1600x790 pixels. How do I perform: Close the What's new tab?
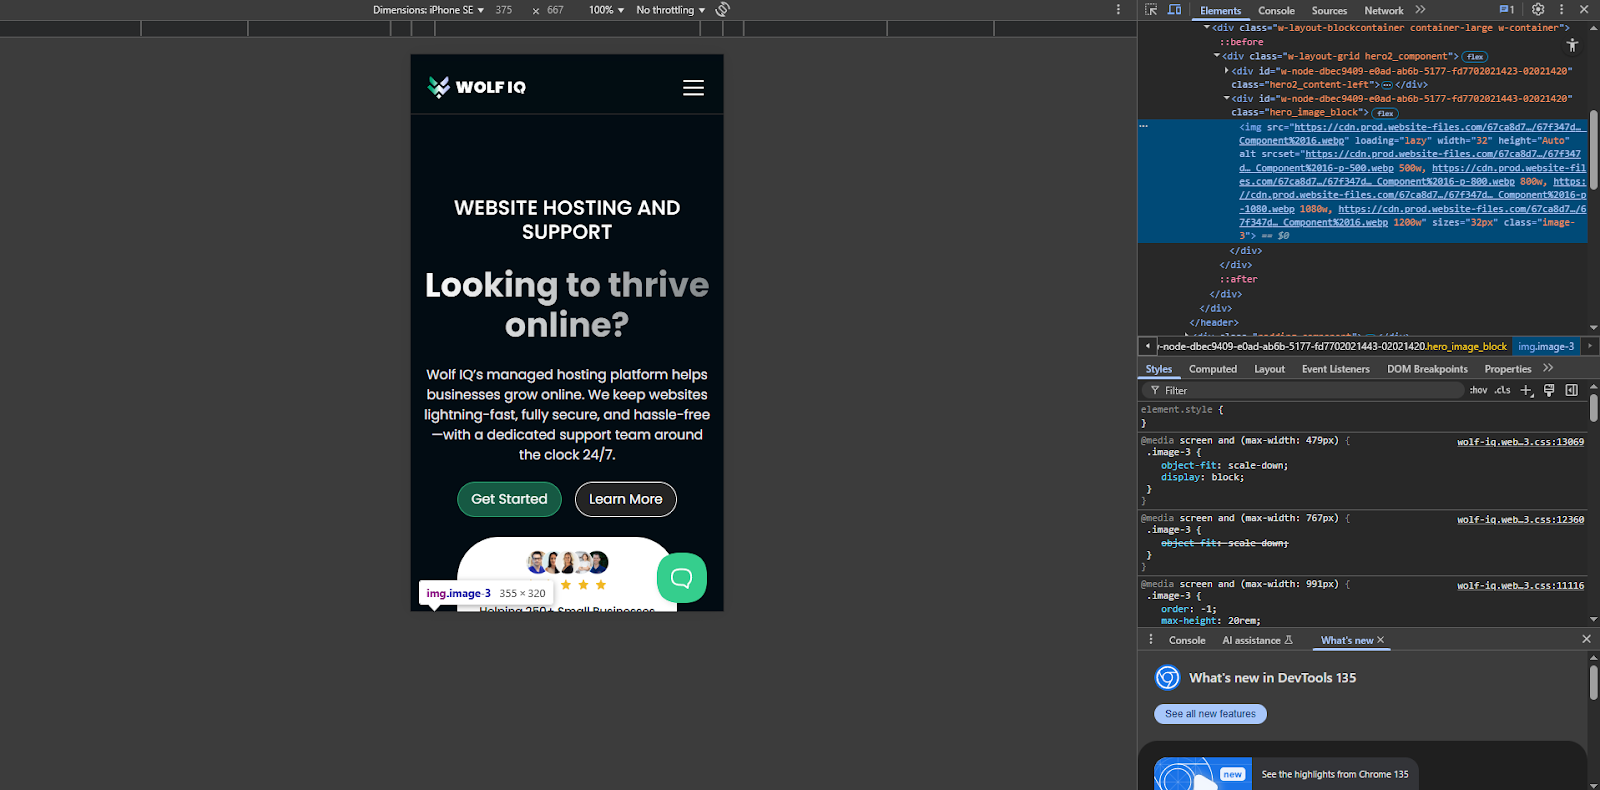point(1381,640)
